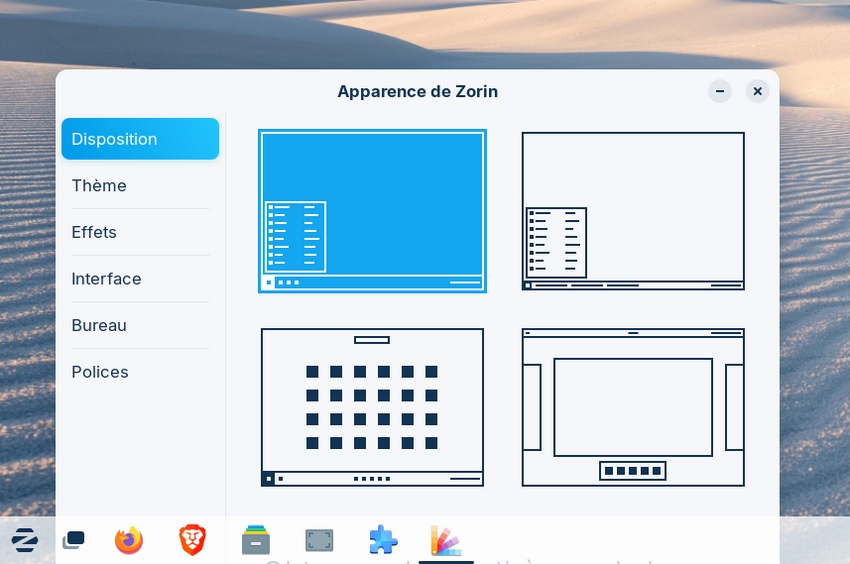Minimize the Apparence de Zorin window

[720, 91]
